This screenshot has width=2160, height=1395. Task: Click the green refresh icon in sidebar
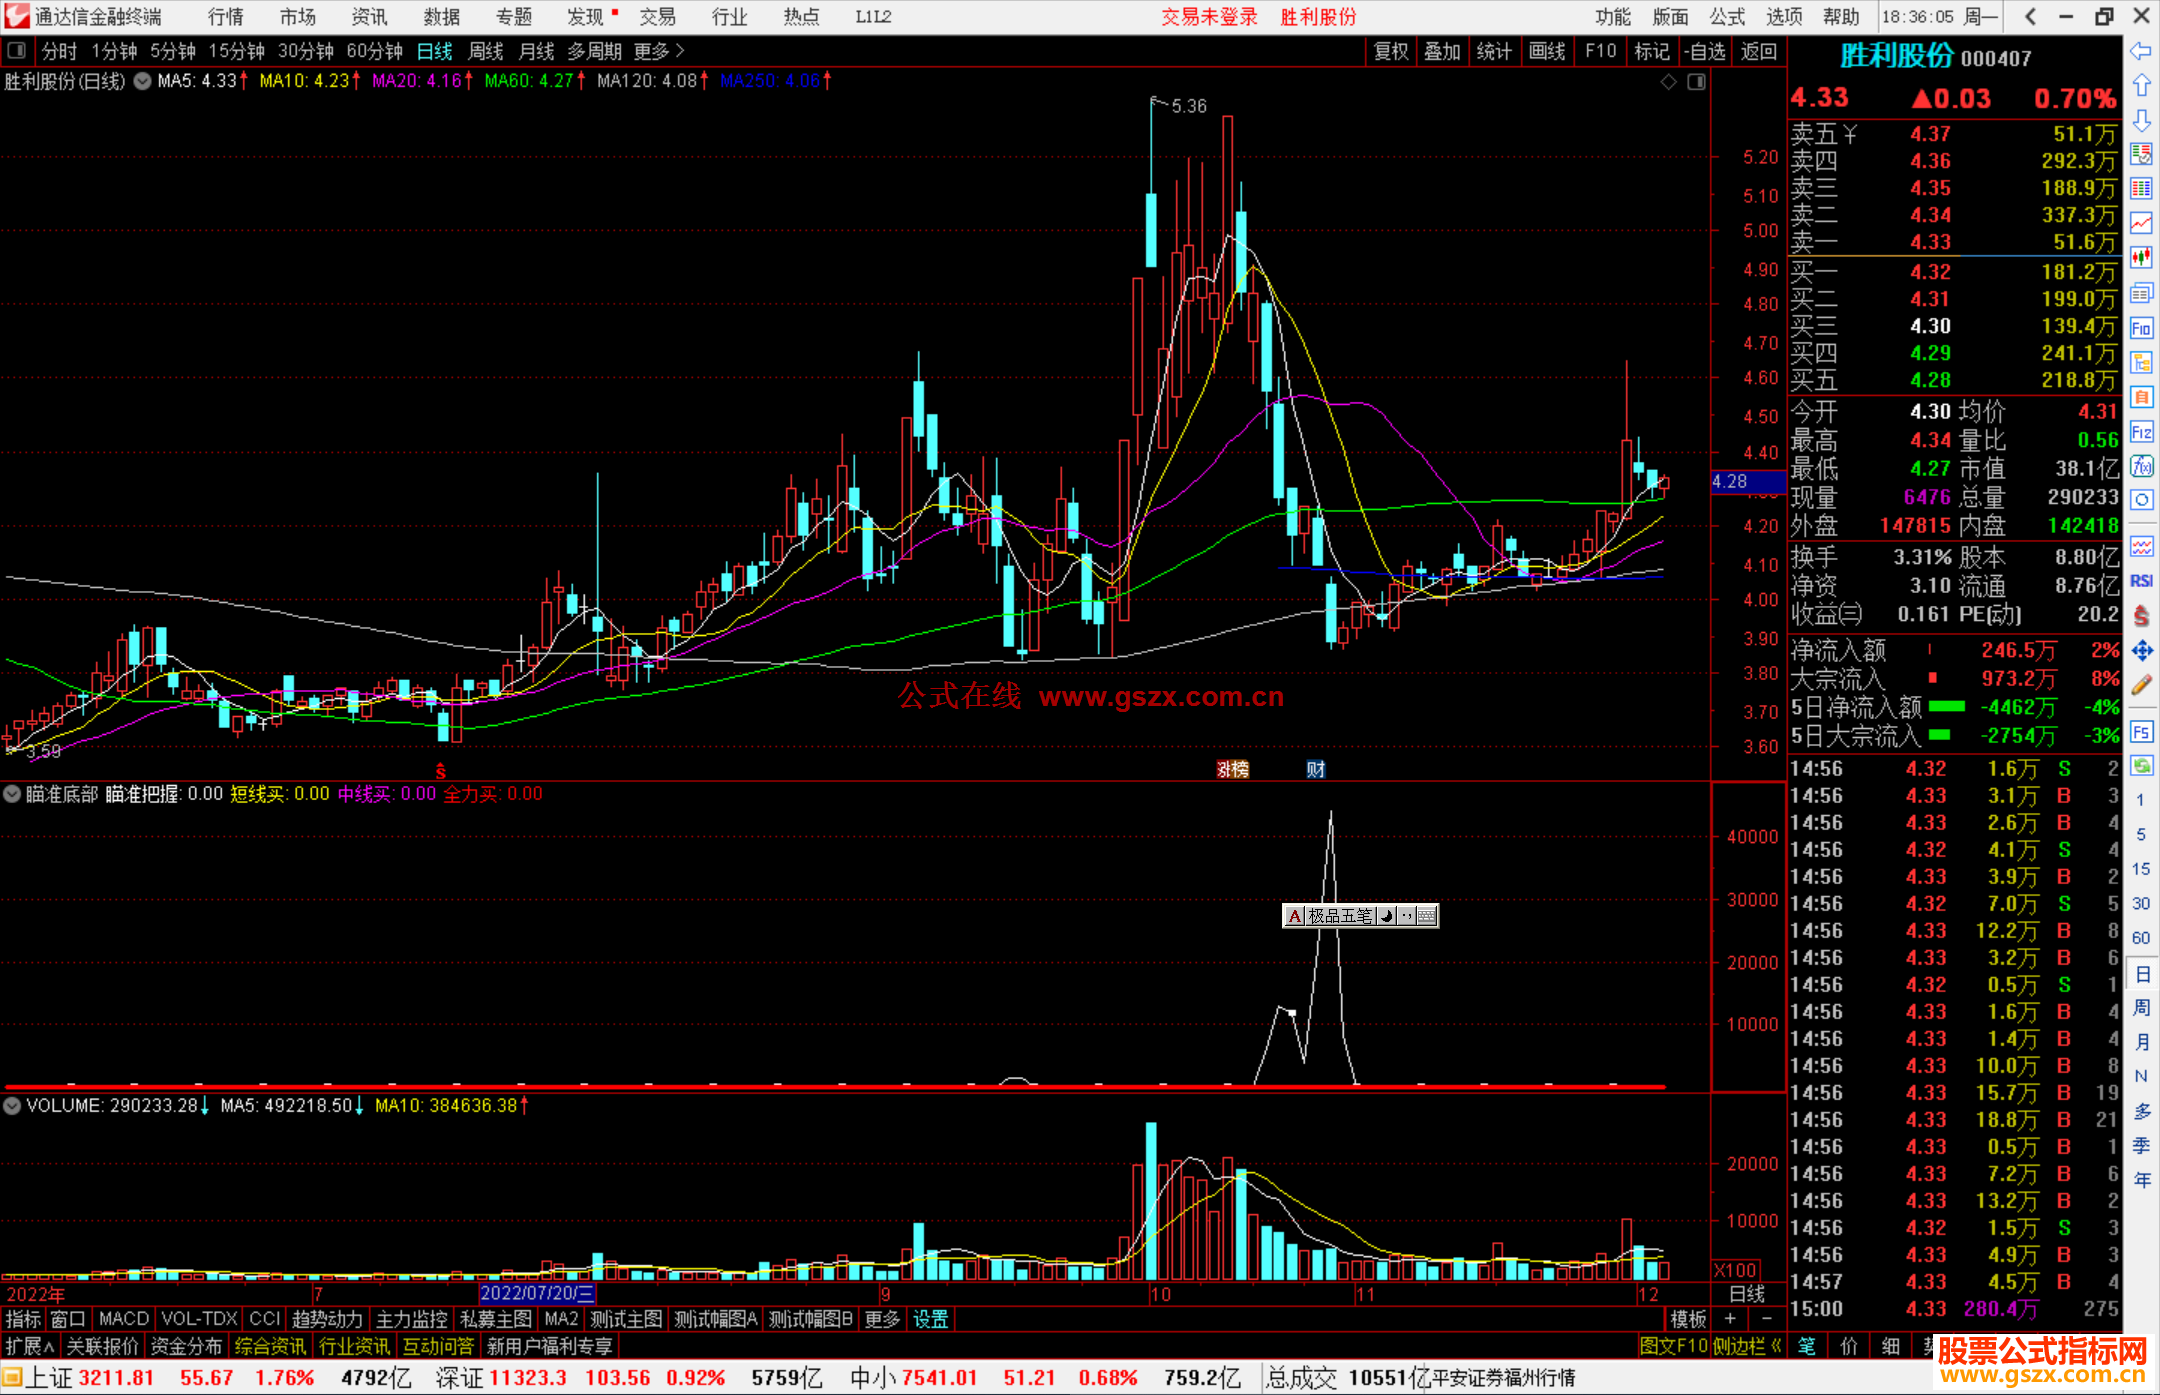(x=2141, y=766)
